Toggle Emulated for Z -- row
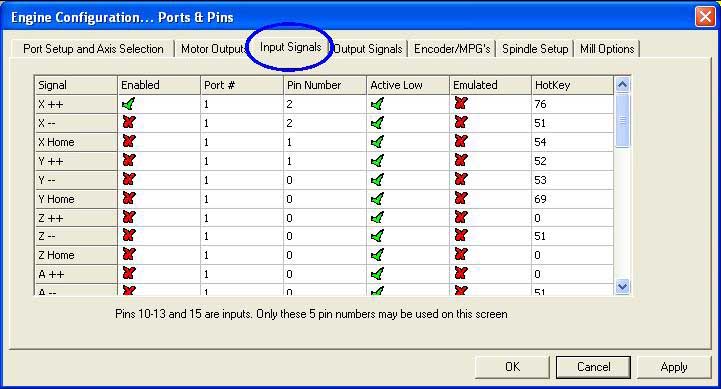The image size is (721, 389). pos(461,235)
